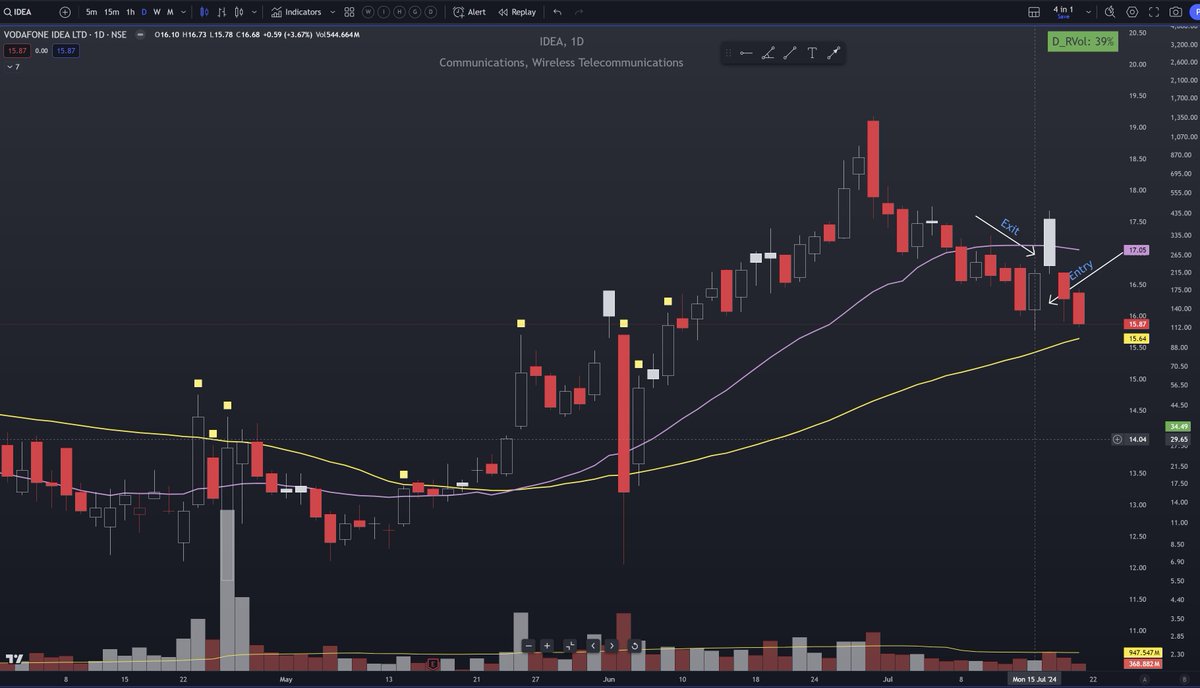Zoom out chart with minus button
The image size is (1200, 688).
[529, 646]
